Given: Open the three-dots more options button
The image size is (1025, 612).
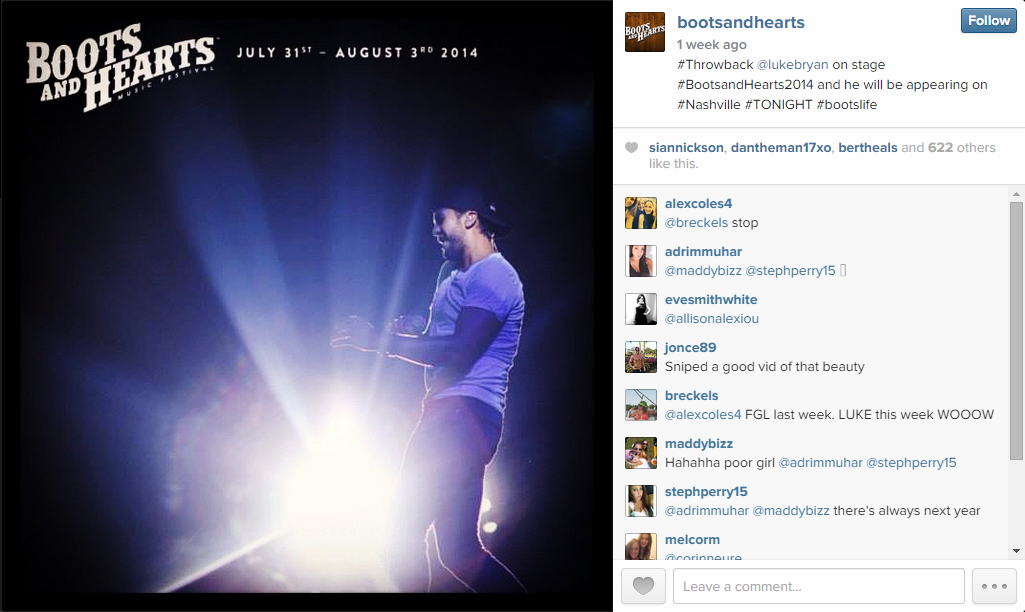Looking at the screenshot, I should (994, 586).
